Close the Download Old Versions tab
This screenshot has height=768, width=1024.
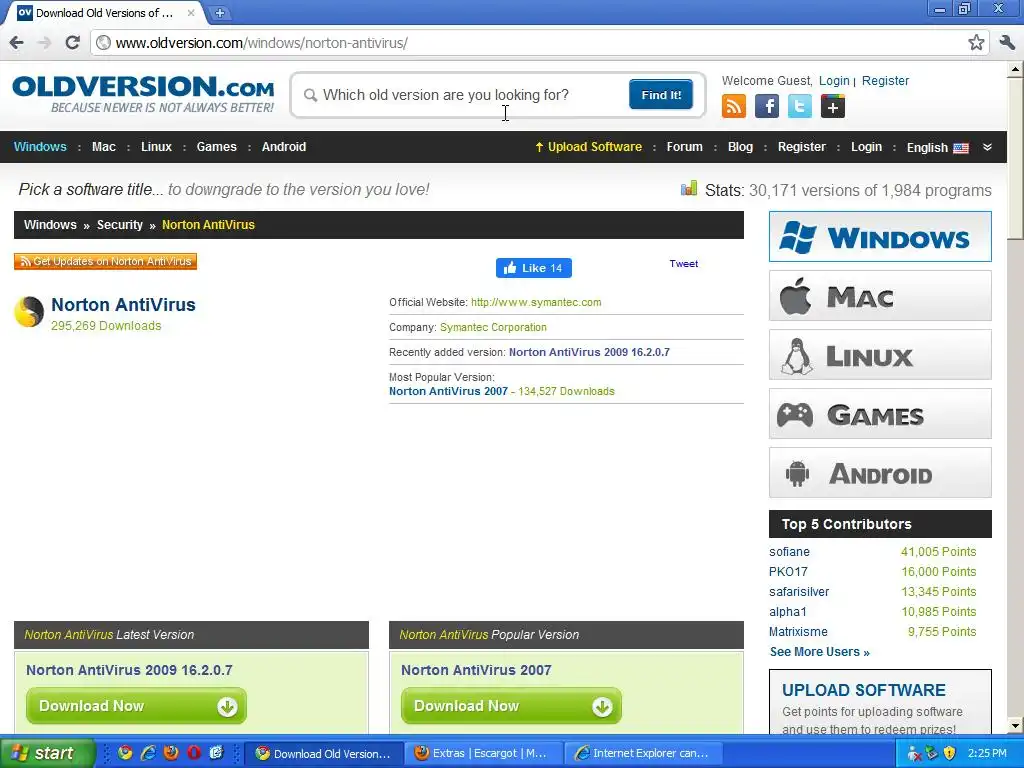[x=191, y=12]
